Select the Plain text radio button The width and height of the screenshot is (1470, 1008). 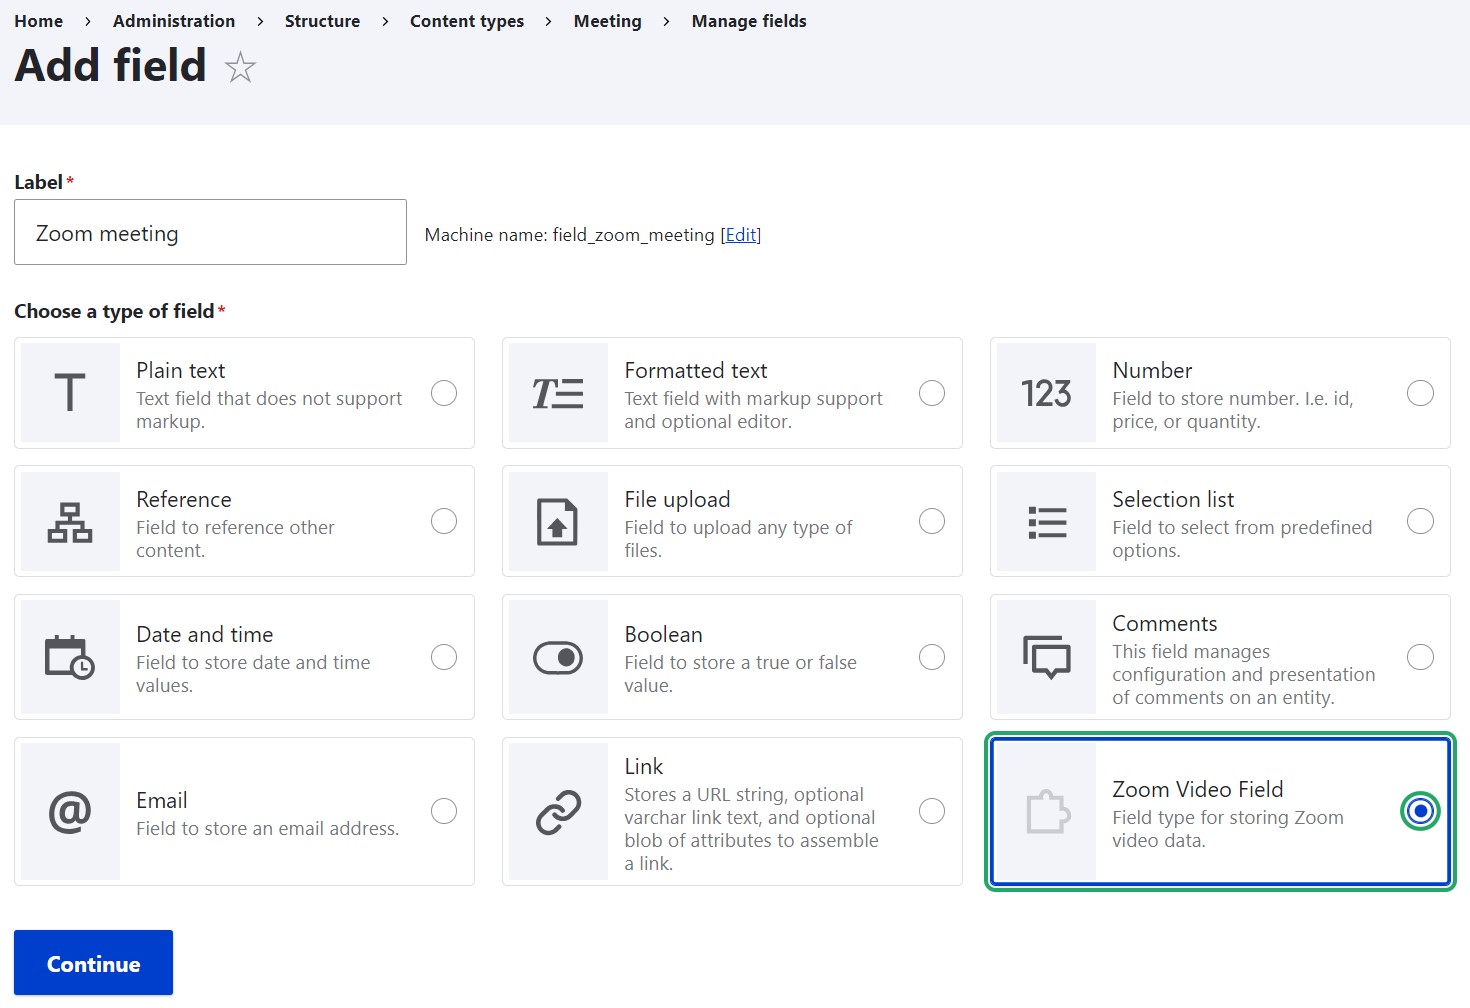[x=444, y=393]
